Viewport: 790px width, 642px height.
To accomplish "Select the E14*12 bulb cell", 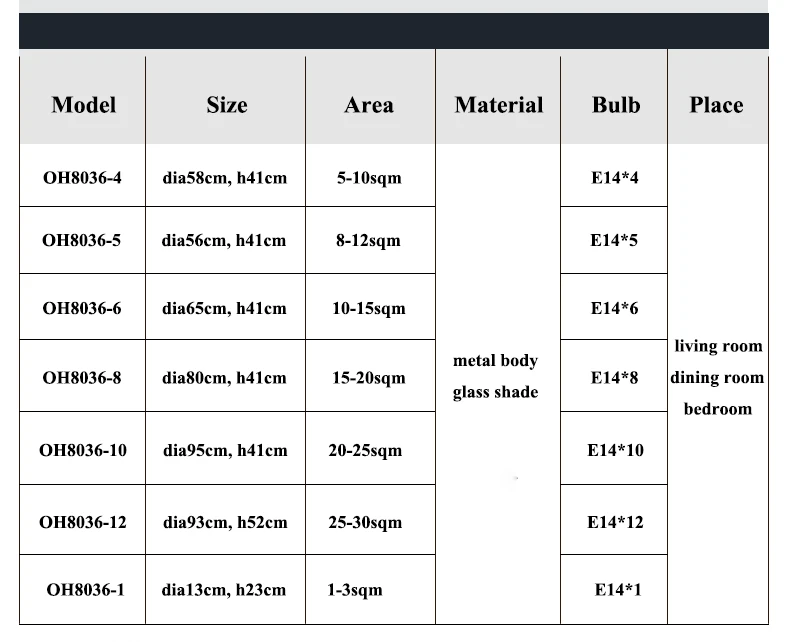I will coord(614,521).
